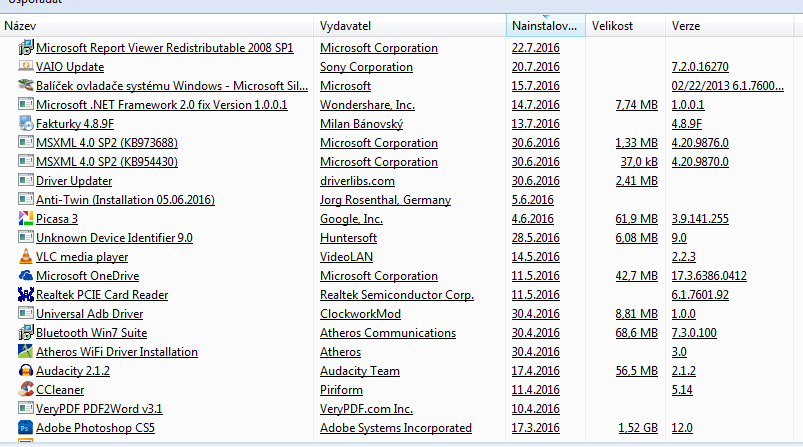Image resolution: width=803 pixels, height=447 pixels.
Task: Select Microsoft OneDrive program name
Action: (x=88, y=275)
